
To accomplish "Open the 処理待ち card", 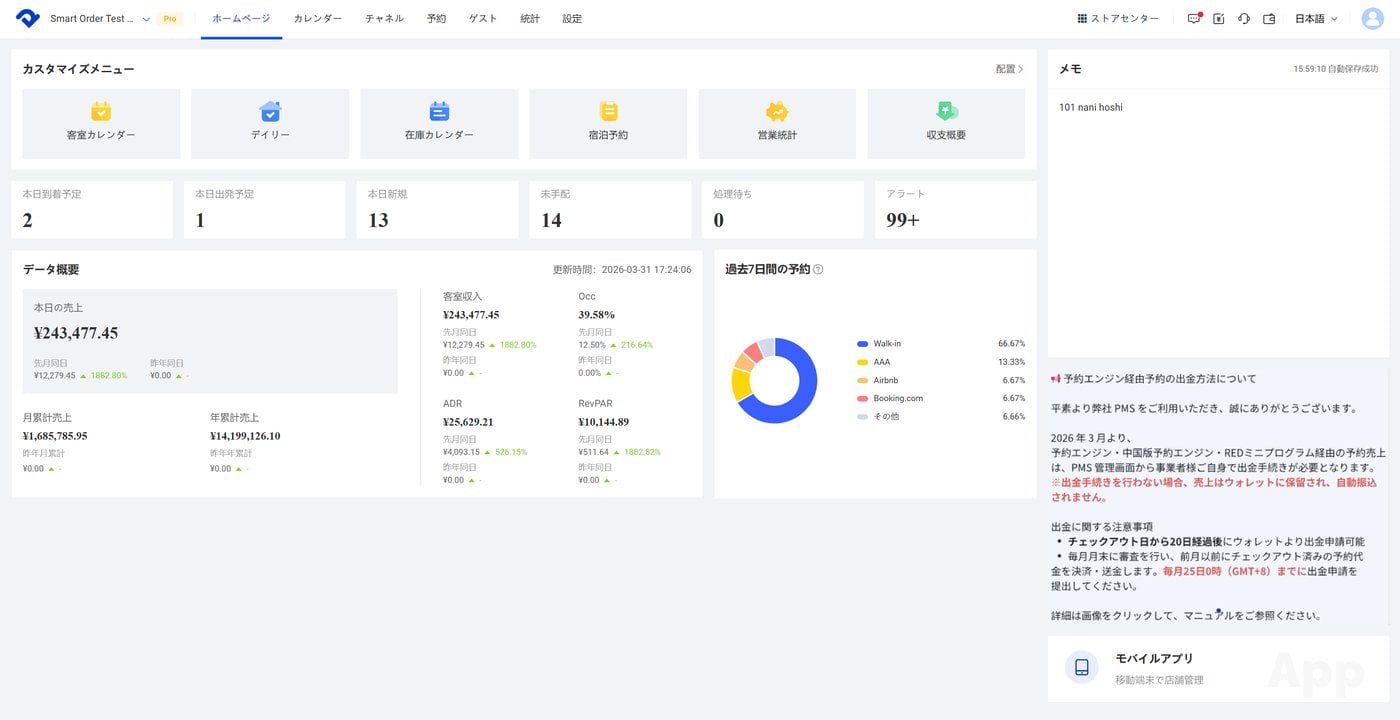I will pos(783,210).
